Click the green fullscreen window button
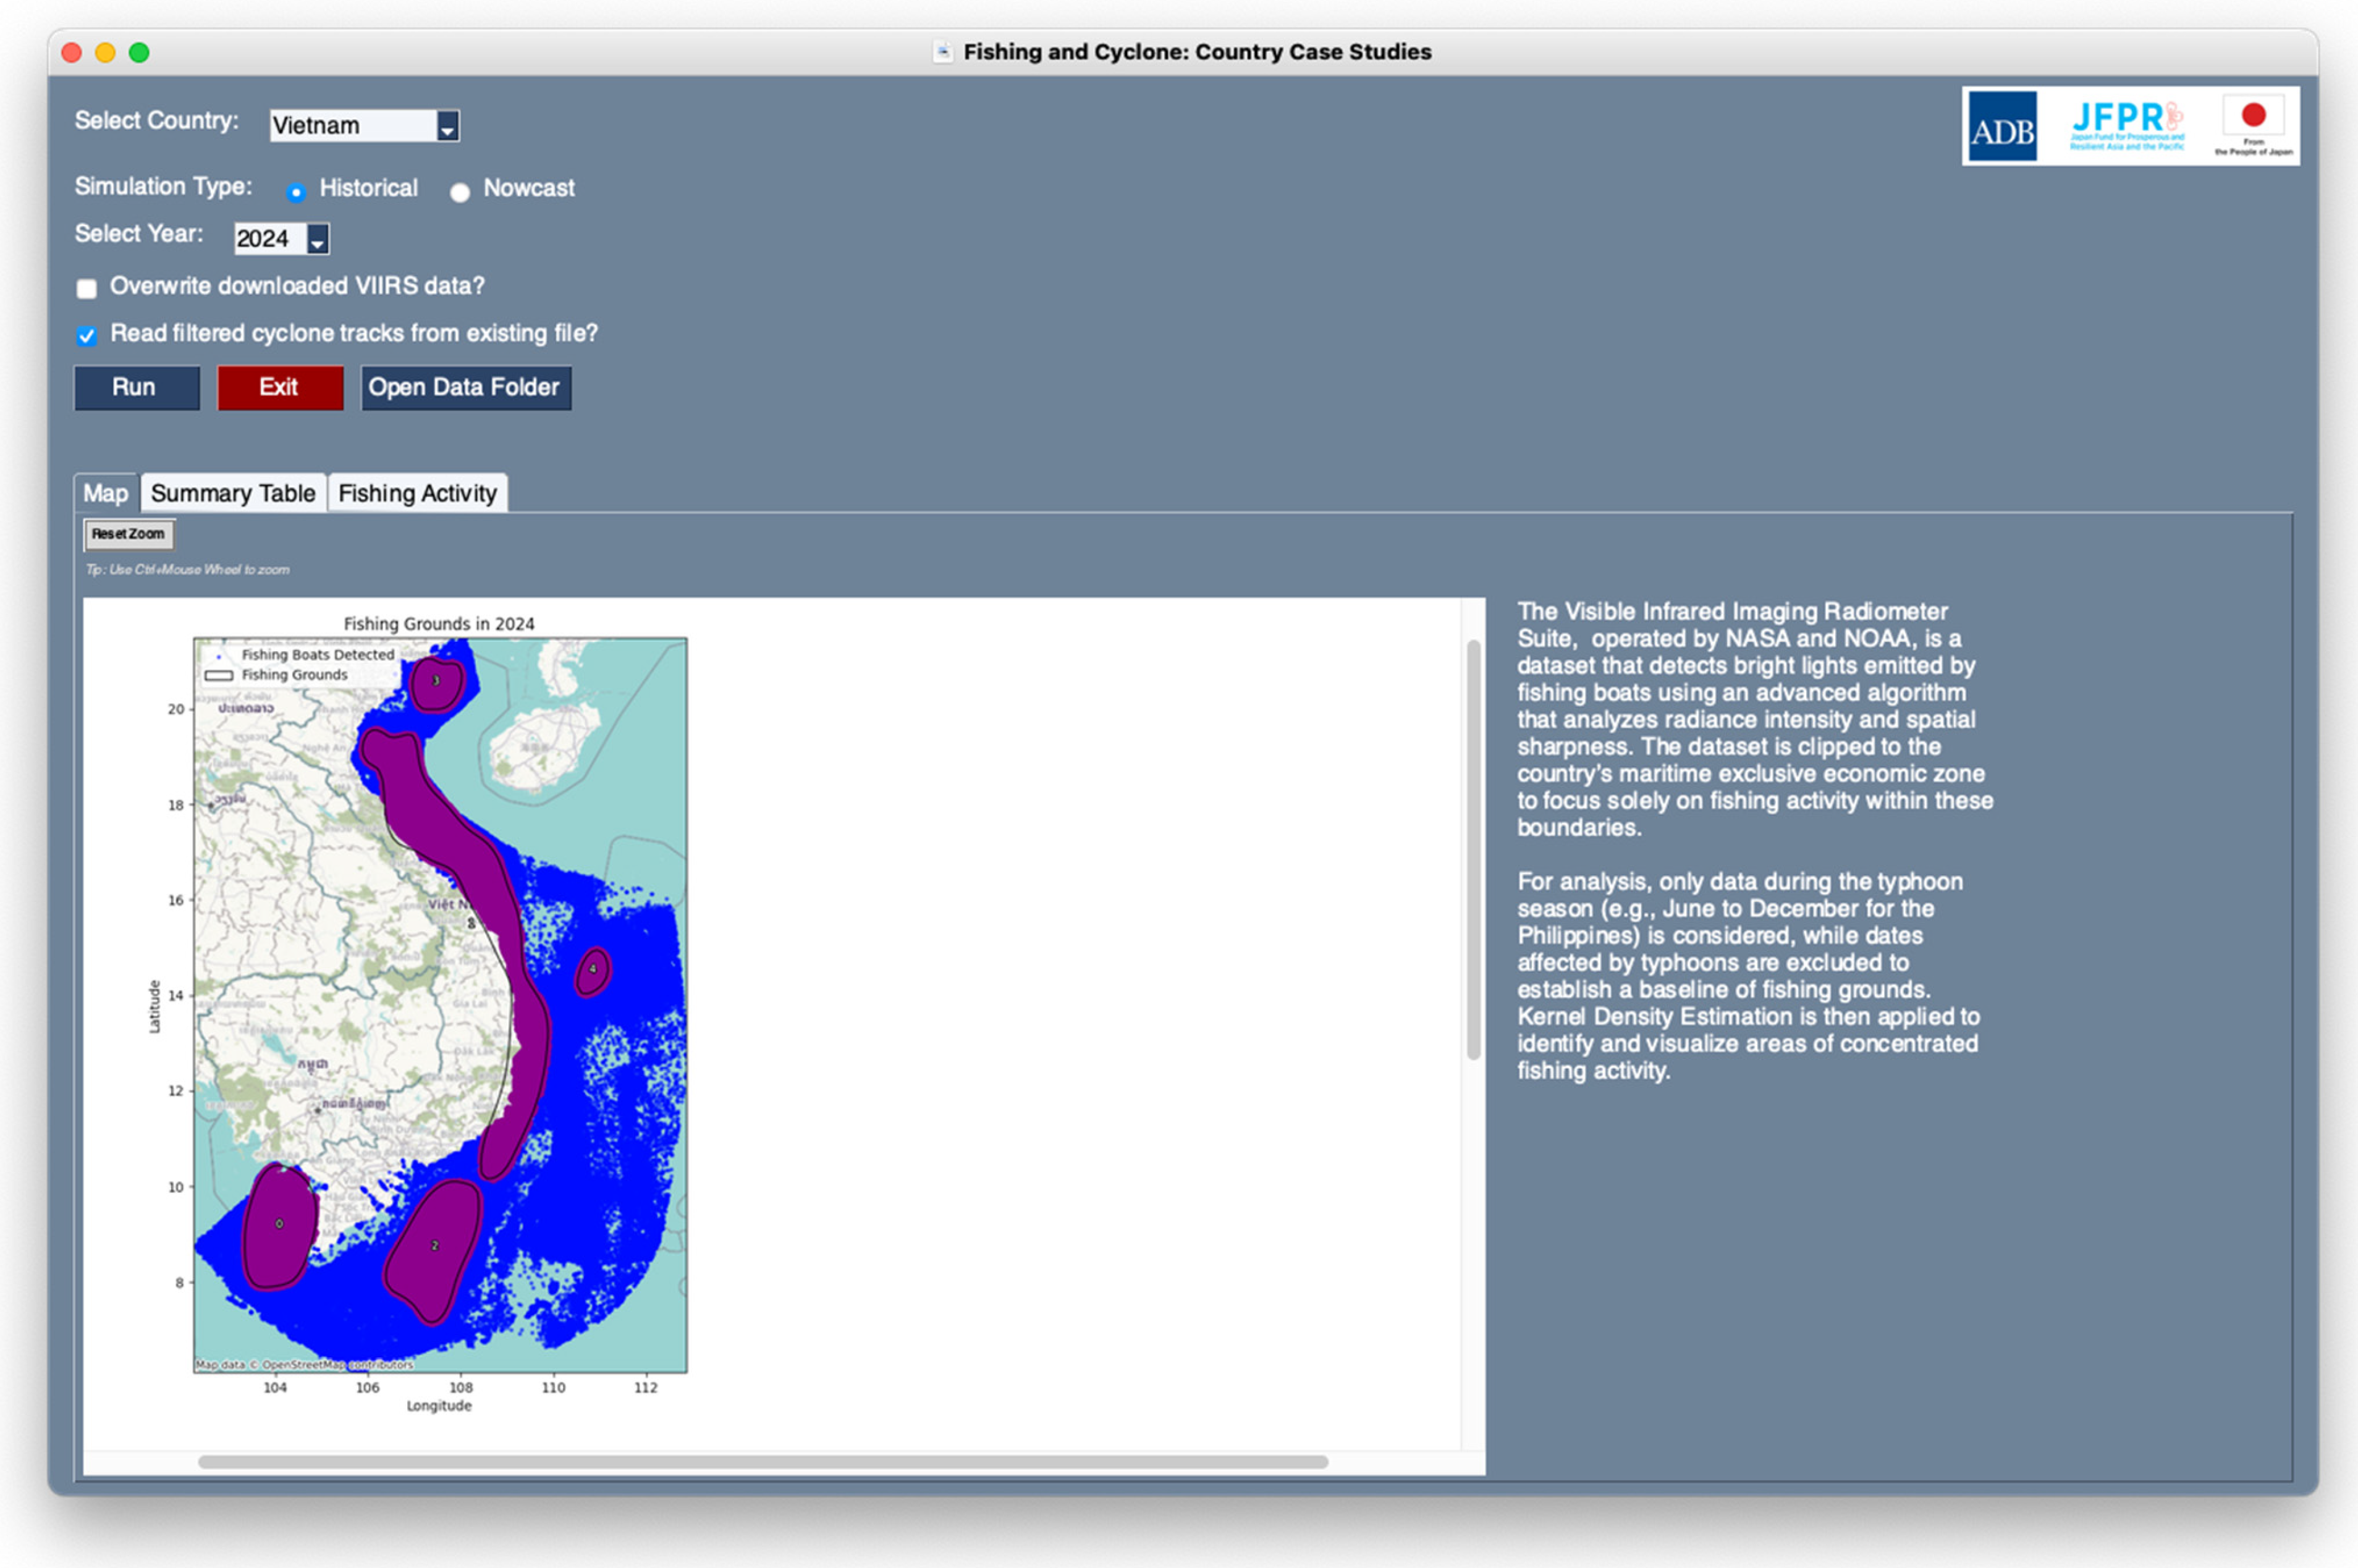Viewport: 2358px width, 1568px height. click(x=139, y=52)
